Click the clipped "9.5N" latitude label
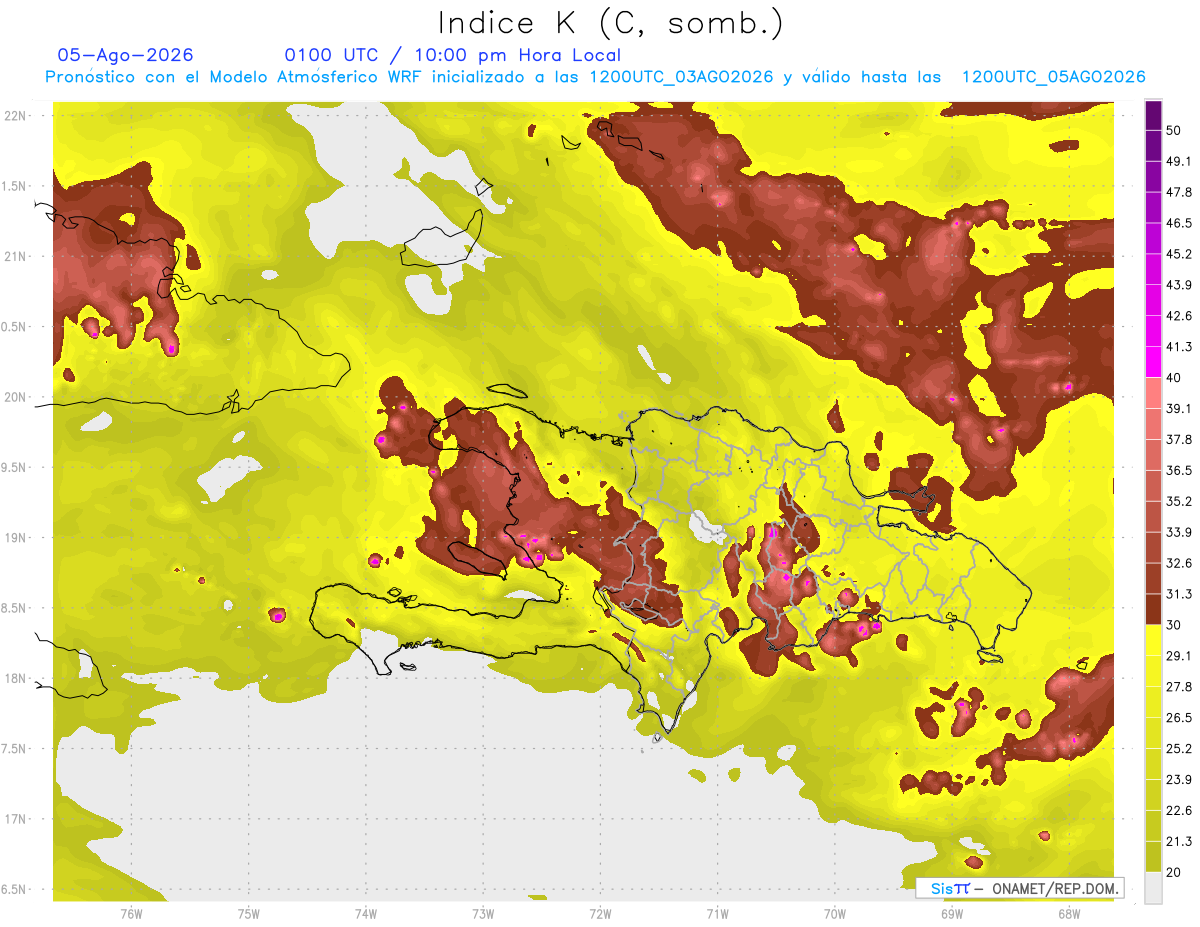The image size is (1200, 927). pos(15,467)
